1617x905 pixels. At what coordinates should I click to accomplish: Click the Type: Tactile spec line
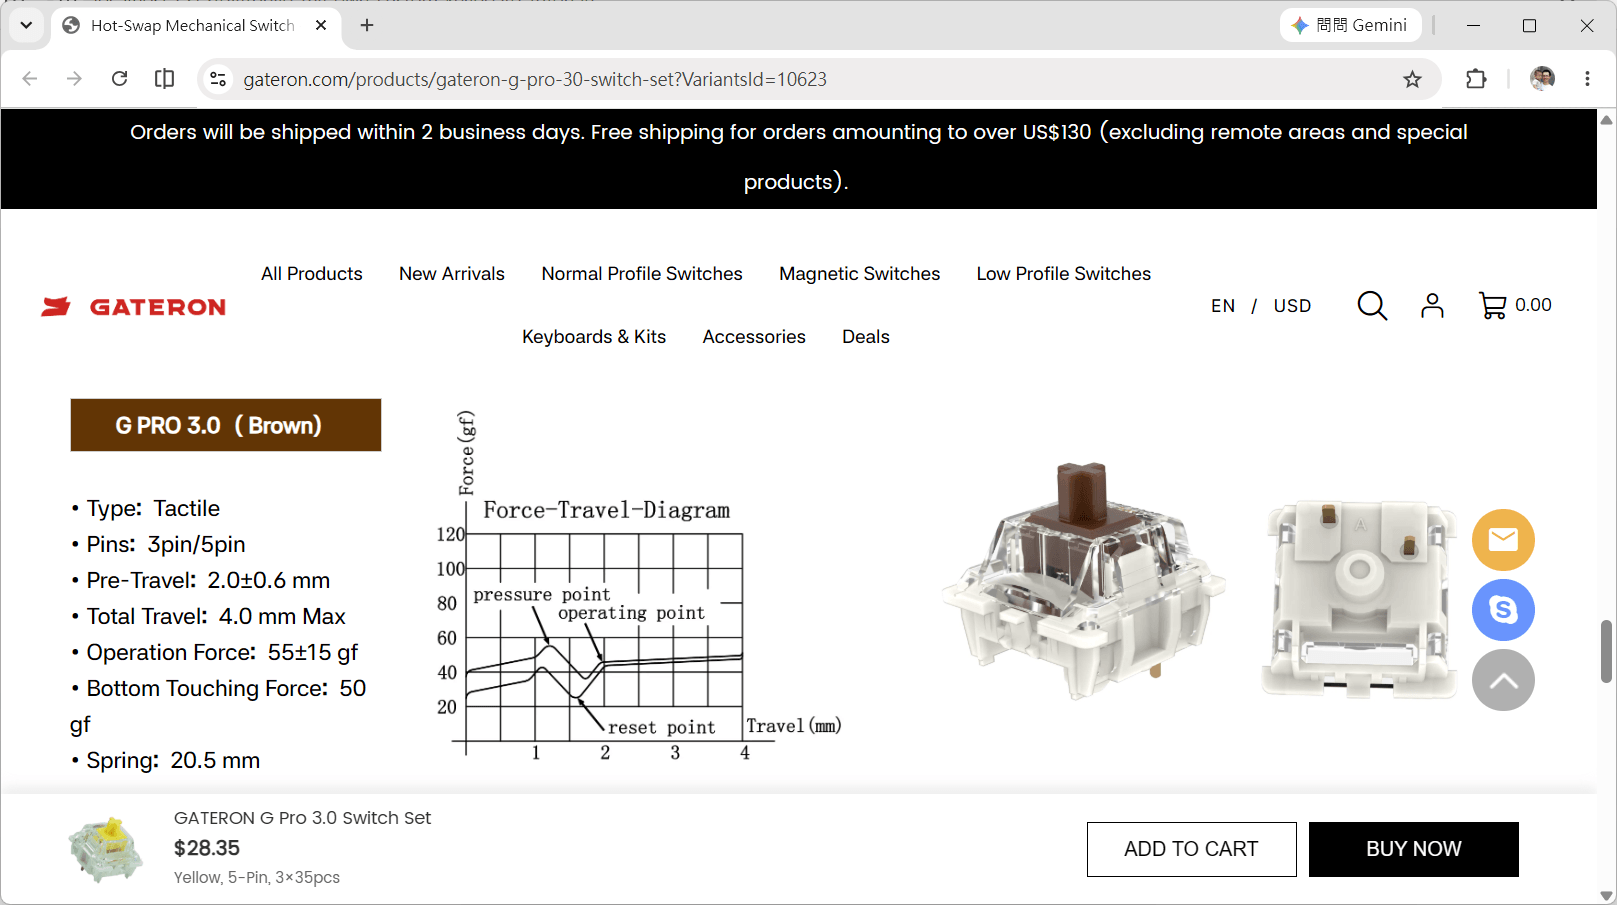tap(146, 508)
